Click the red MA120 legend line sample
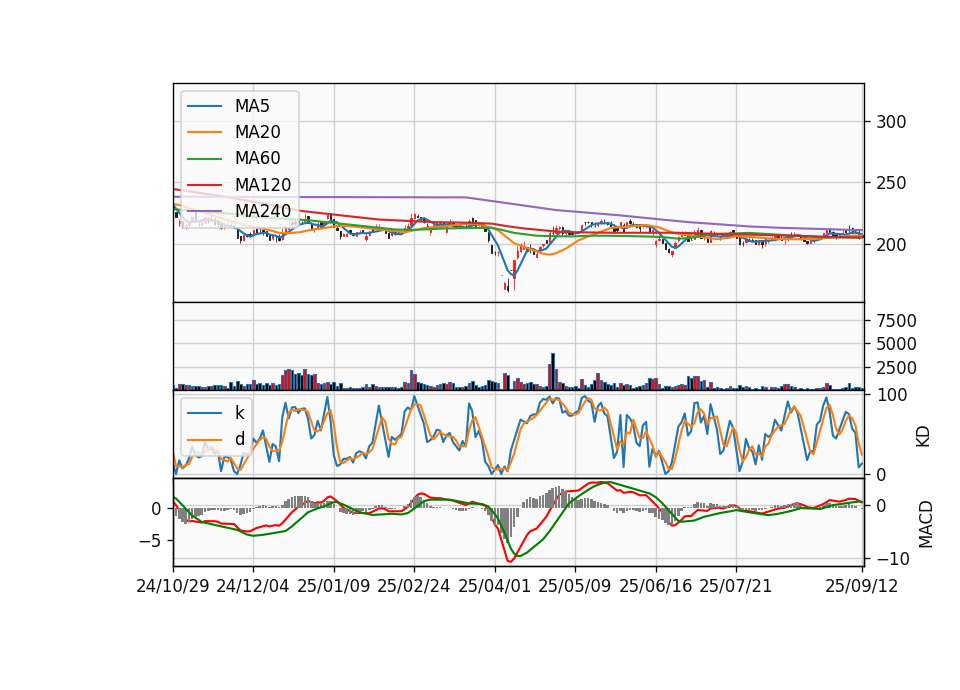 [204, 185]
